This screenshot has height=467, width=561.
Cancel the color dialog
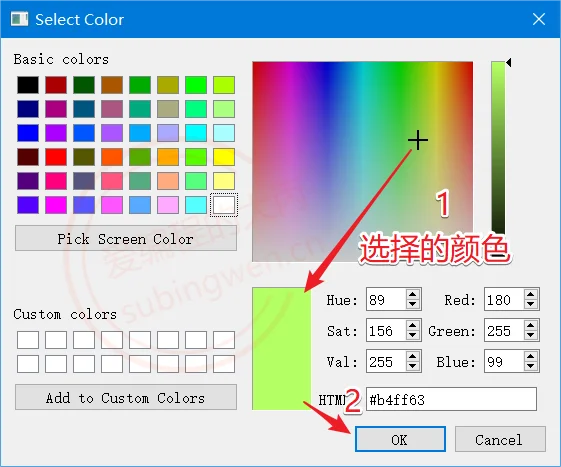click(500, 439)
